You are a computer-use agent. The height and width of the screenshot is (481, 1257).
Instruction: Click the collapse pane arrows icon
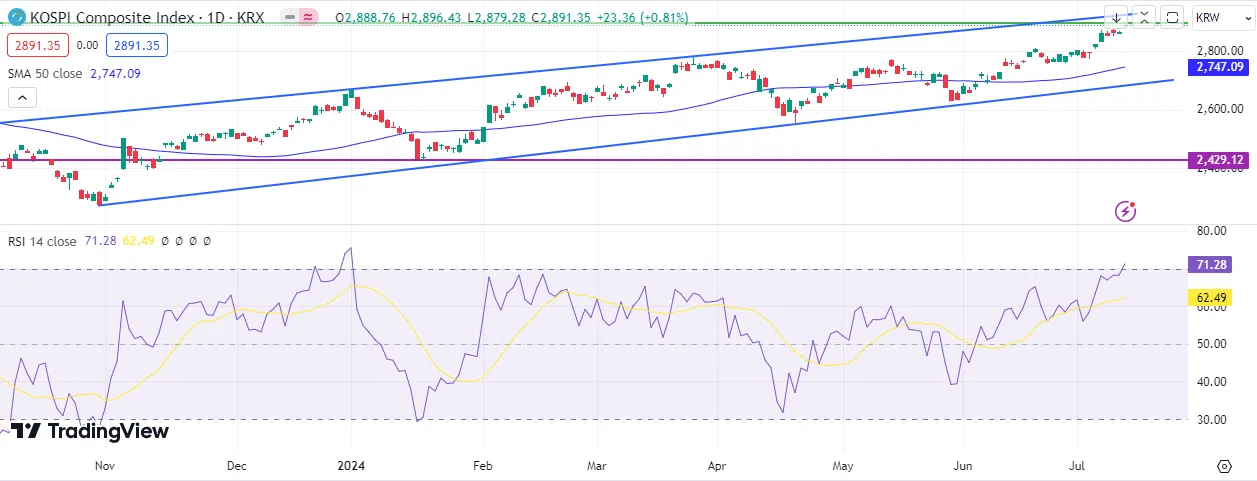pyautogui.click(x=1144, y=17)
